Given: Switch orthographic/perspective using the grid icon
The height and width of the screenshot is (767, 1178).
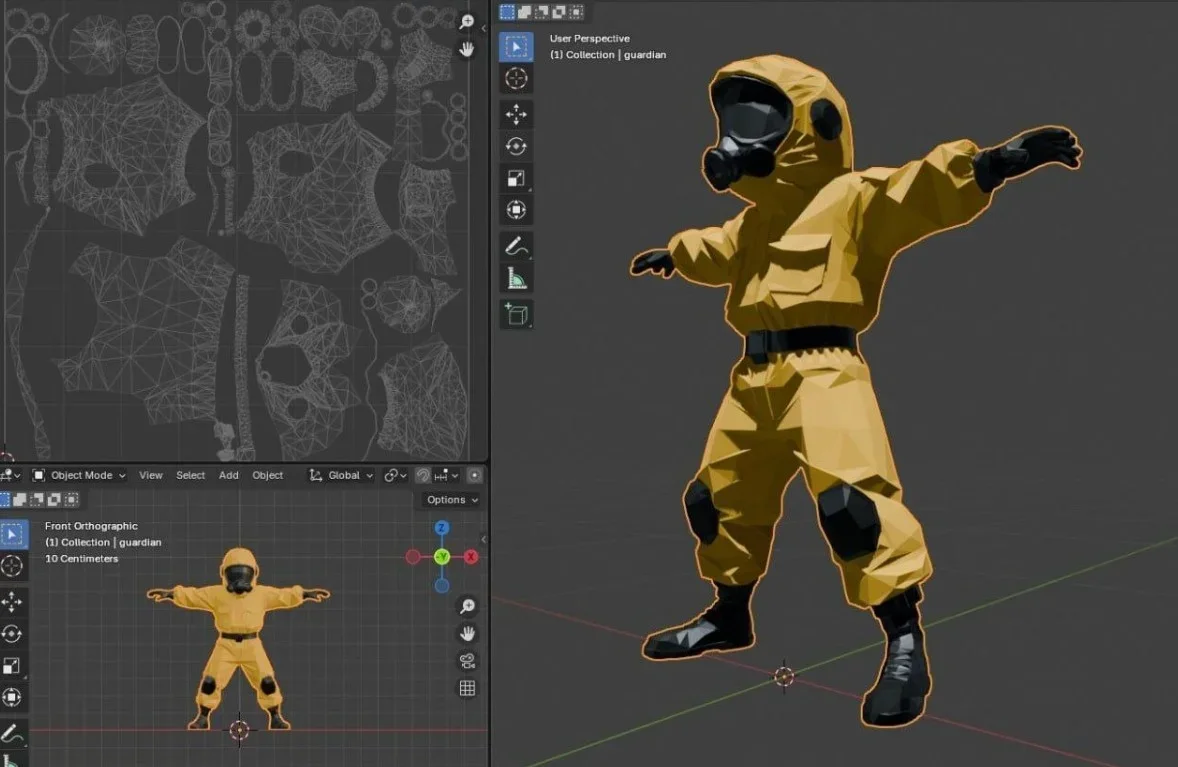Looking at the screenshot, I should [467, 688].
